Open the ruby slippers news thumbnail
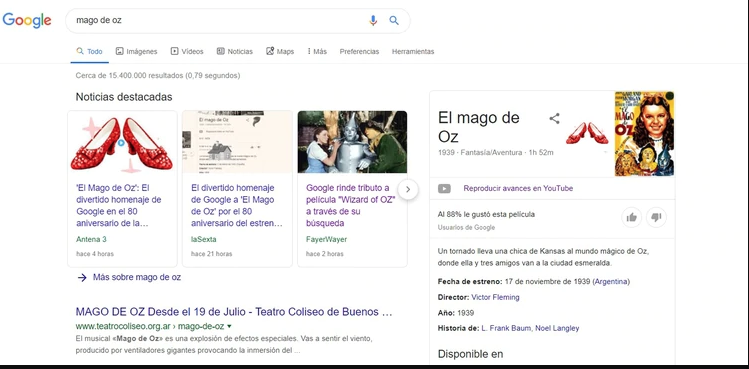 click(122, 142)
